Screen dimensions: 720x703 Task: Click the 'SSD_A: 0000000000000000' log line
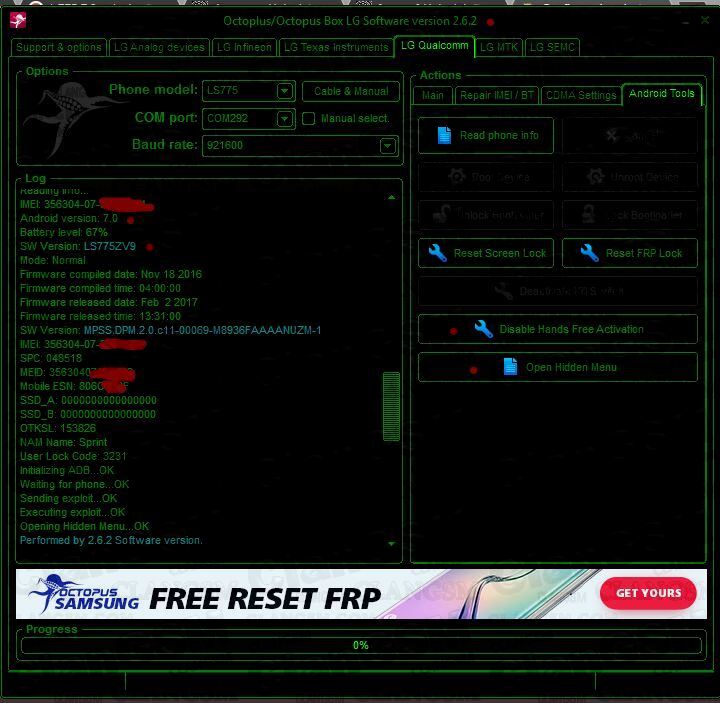tap(89, 400)
